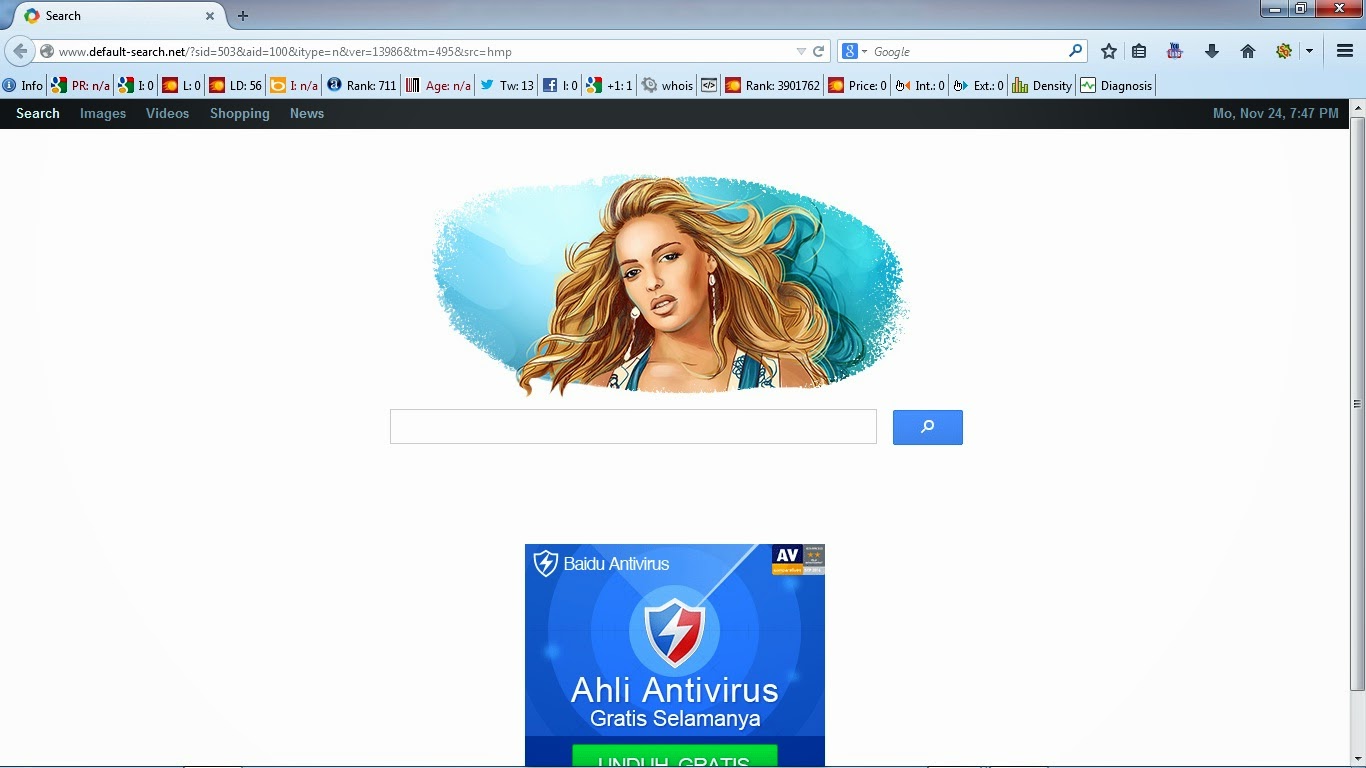Click the scrollbar down arrow
1366x768 pixels.
pos(1357,758)
